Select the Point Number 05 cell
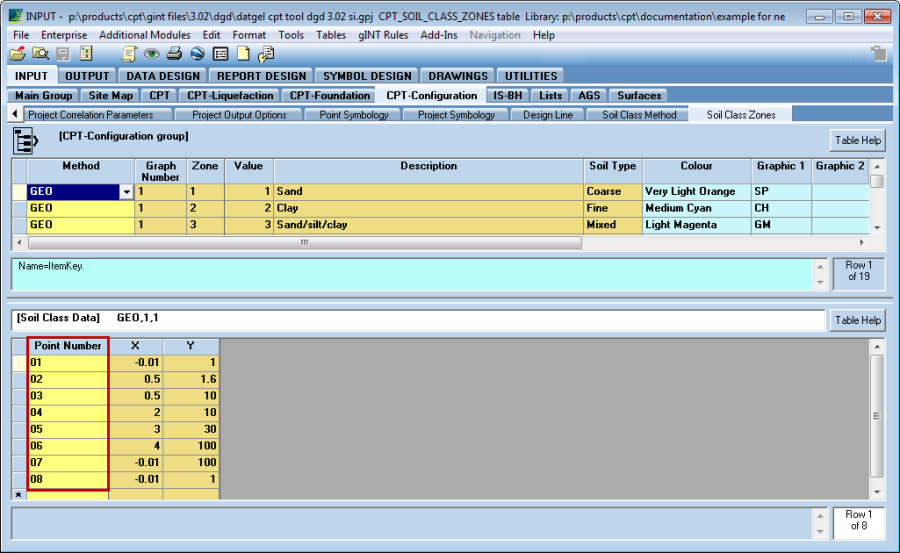 coord(67,430)
